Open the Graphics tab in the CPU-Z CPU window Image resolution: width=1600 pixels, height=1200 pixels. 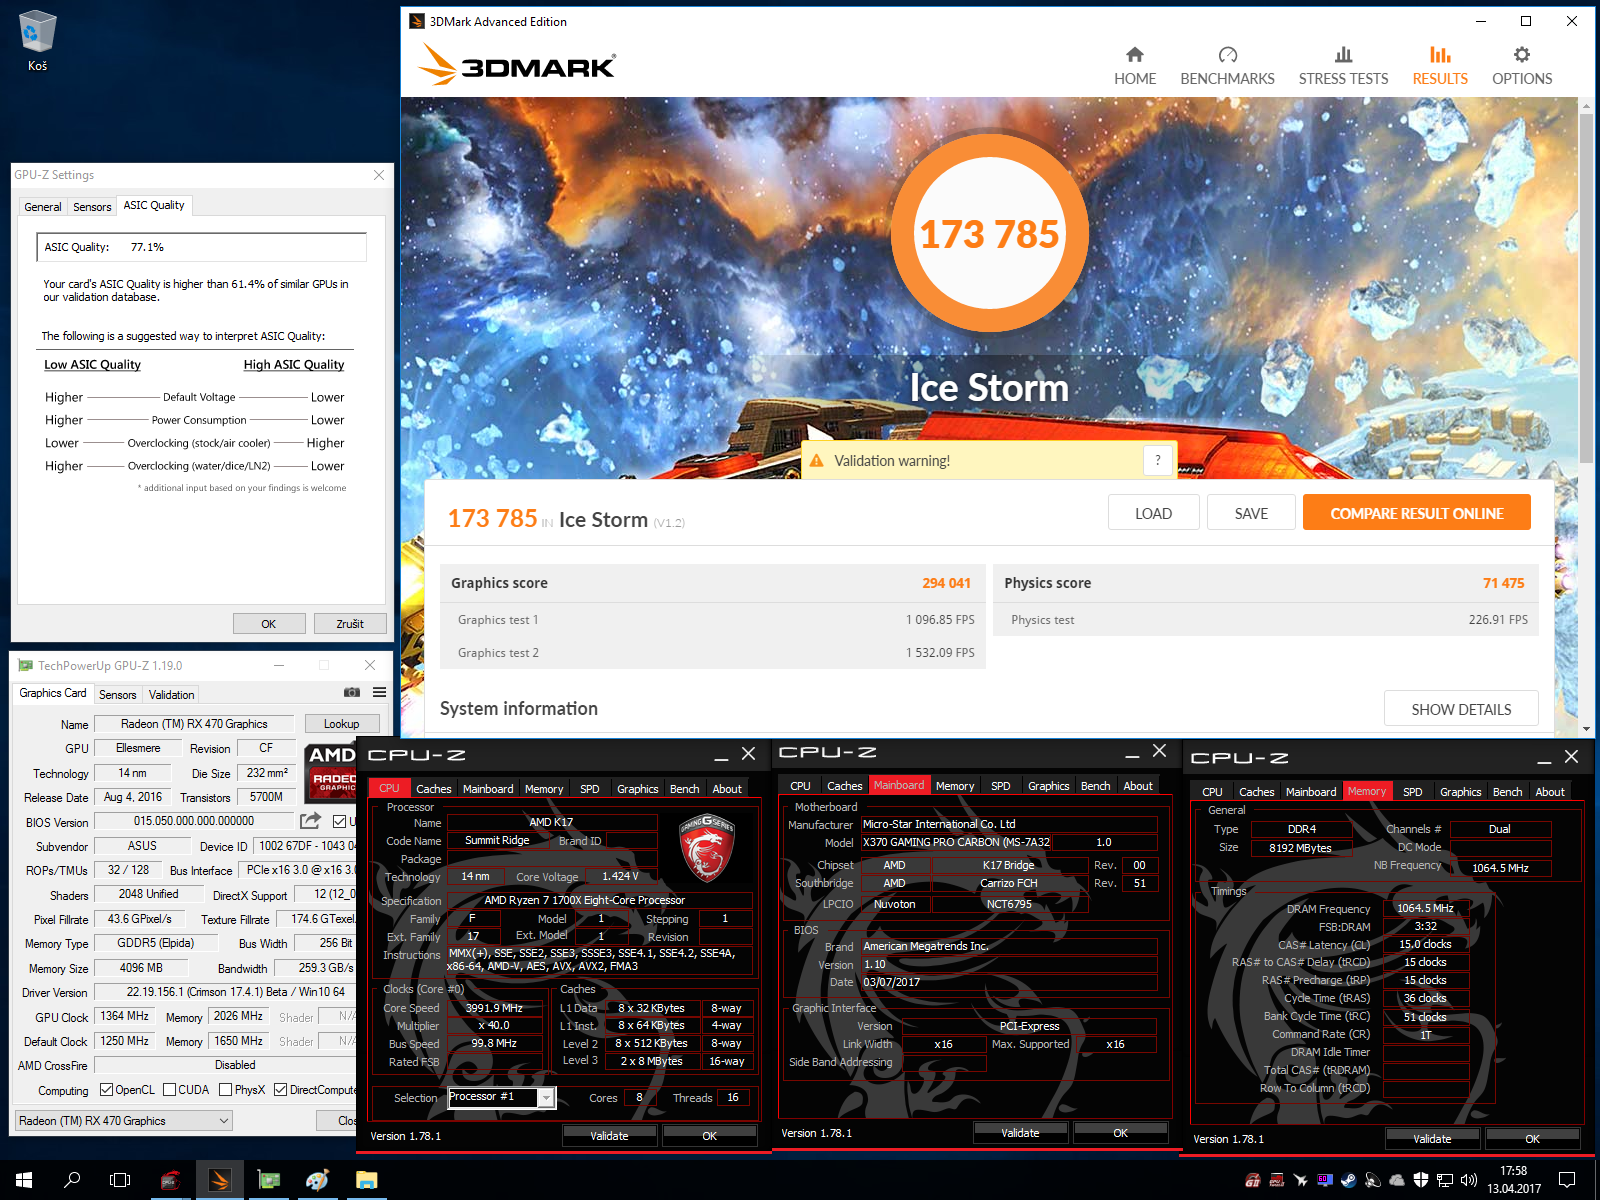(638, 789)
